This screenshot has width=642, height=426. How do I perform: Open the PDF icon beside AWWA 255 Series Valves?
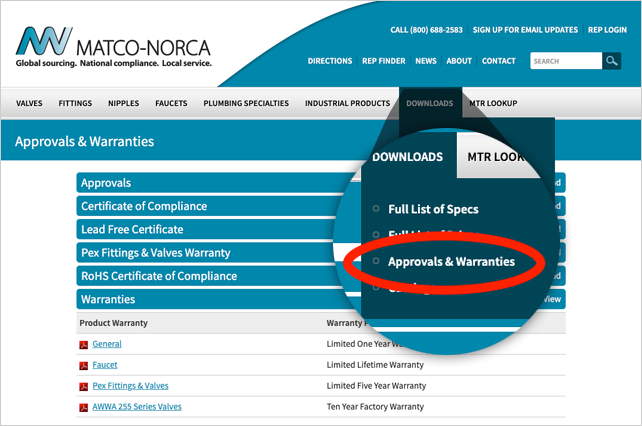tap(84, 407)
